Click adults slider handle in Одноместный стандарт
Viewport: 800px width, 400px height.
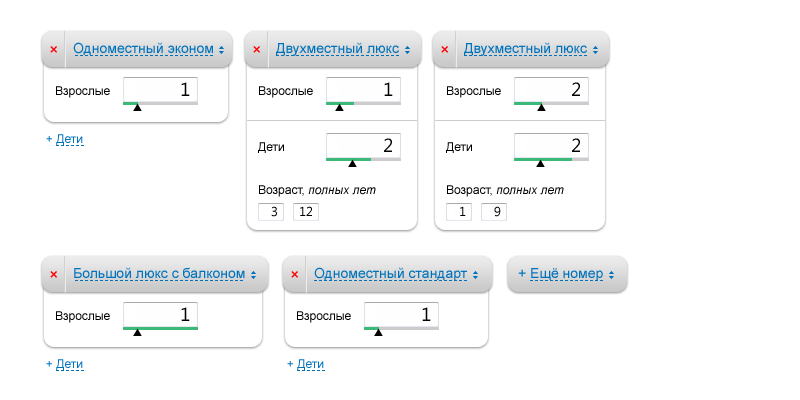pos(378,331)
